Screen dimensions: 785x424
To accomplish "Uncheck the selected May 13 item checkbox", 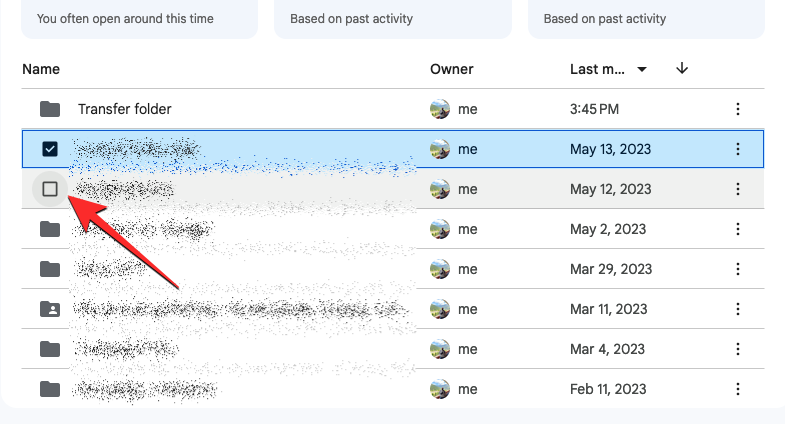I will pyautogui.click(x=50, y=149).
